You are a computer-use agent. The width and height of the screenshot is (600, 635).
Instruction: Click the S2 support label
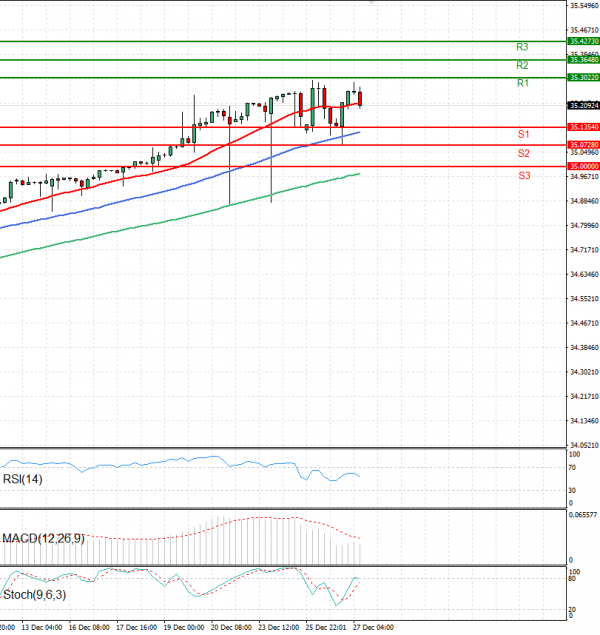(x=523, y=153)
